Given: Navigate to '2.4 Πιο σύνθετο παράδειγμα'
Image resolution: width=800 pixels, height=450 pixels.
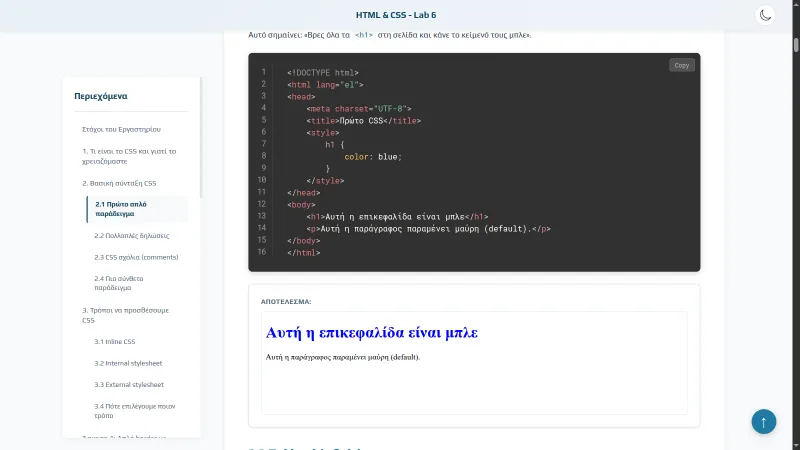Looking at the screenshot, I should pyautogui.click(x=119, y=283).
